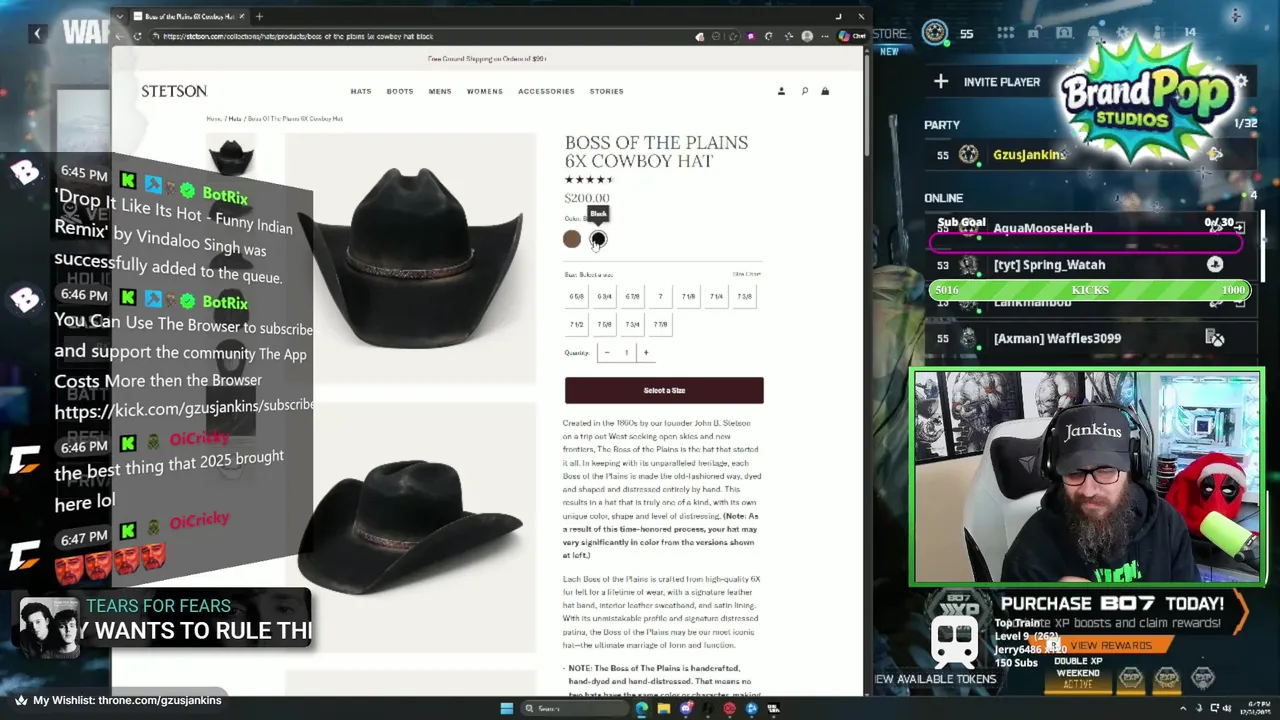Choose hat size 6 5/8
The height and width of the screenshot is (720, 1280).
pyautogui.click(x=577, y=296)
